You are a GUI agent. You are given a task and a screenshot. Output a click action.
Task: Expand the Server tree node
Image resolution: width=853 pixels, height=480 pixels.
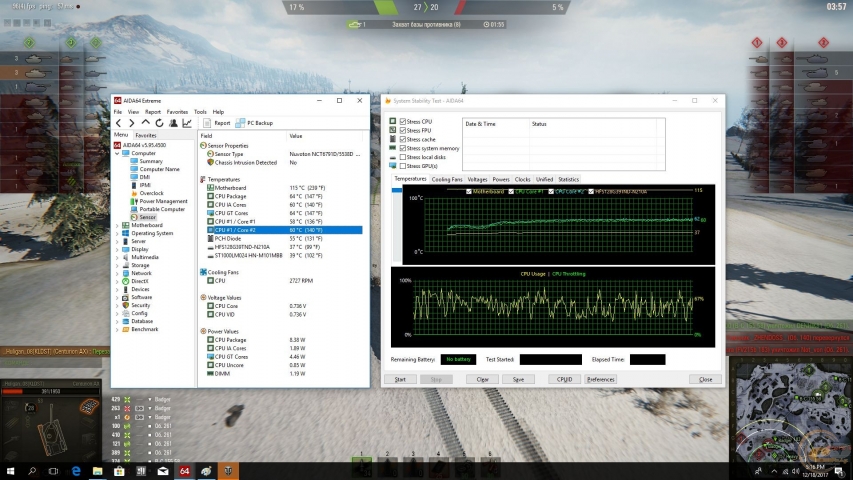tap(117, 241)
